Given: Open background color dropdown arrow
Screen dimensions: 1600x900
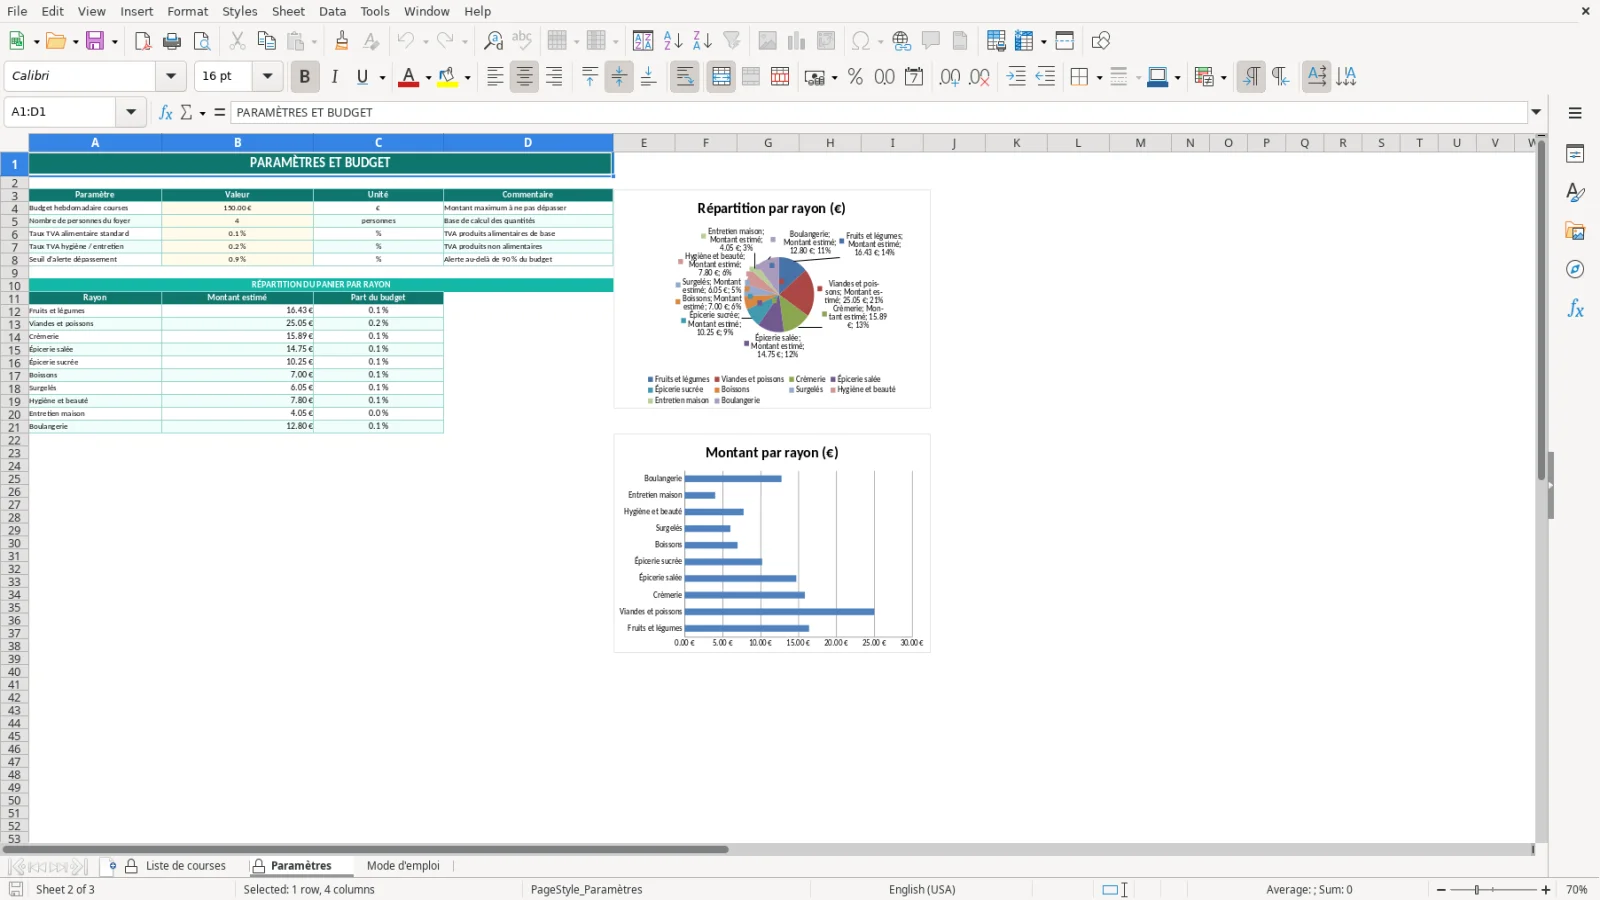Looking at the screenshot, I should 467,78.
